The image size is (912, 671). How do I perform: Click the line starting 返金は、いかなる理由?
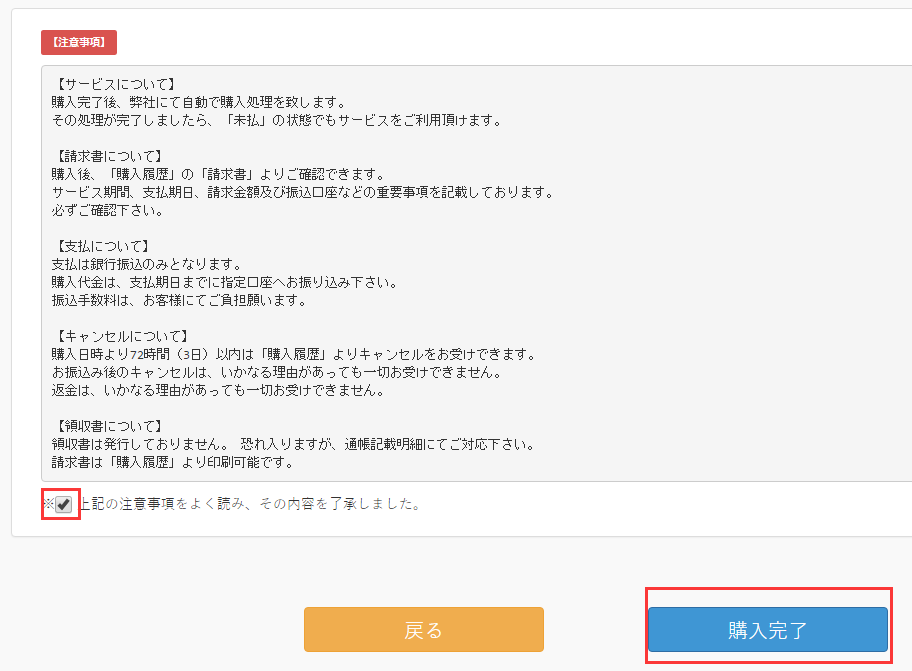coord(218,390)
